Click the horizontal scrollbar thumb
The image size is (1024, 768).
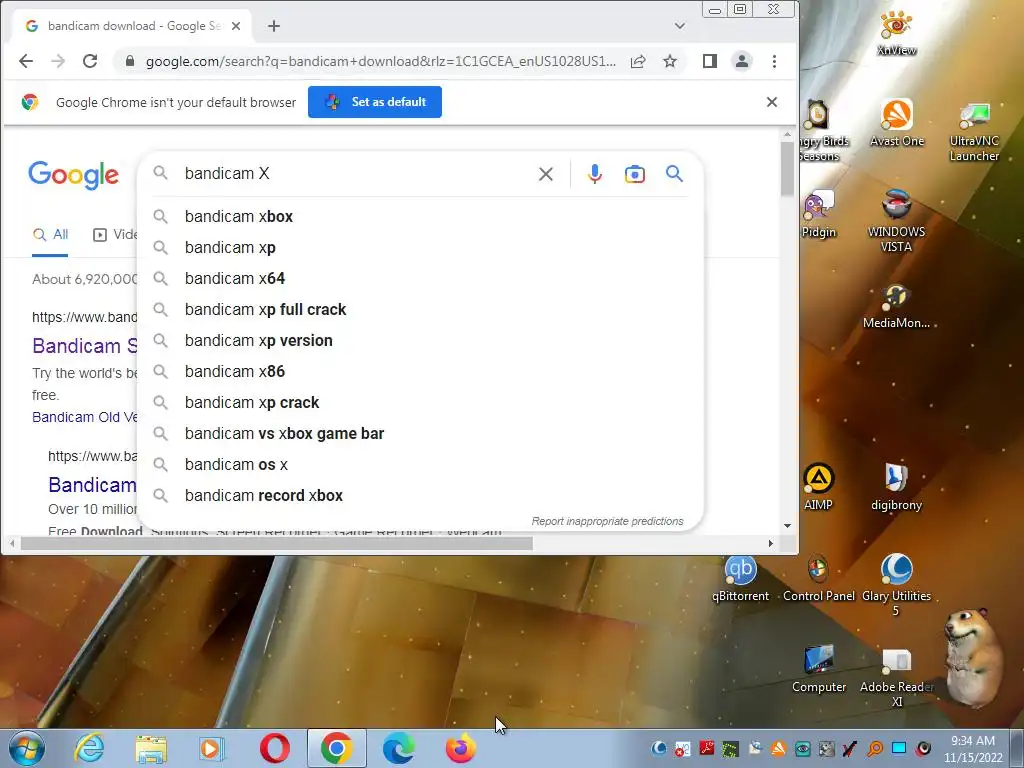click(x=277, y=543)
